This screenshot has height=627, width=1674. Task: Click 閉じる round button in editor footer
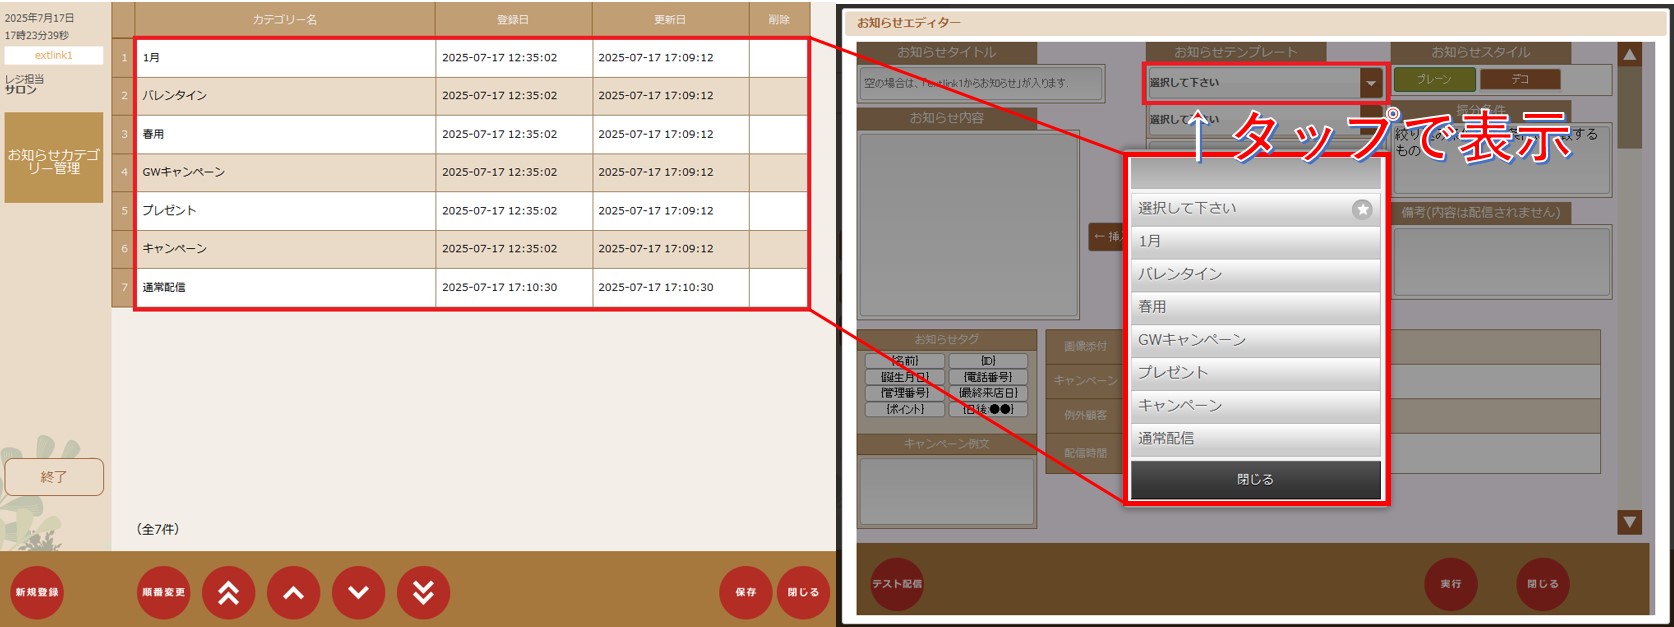[1542, 584]
